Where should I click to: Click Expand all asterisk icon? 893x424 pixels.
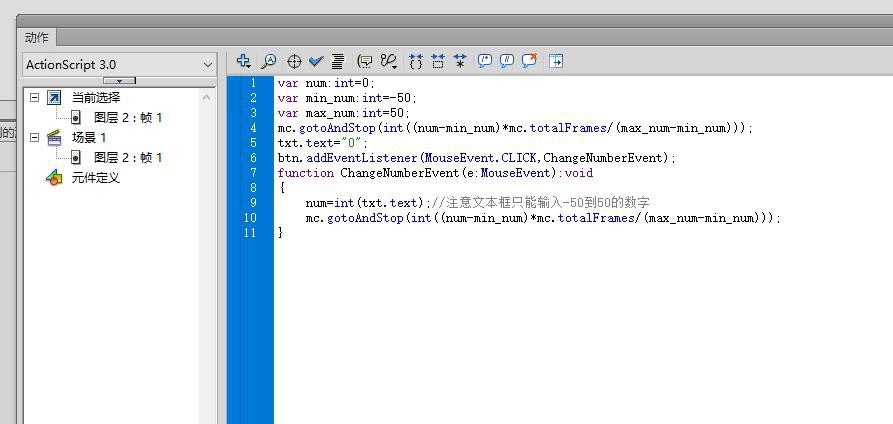460,61
